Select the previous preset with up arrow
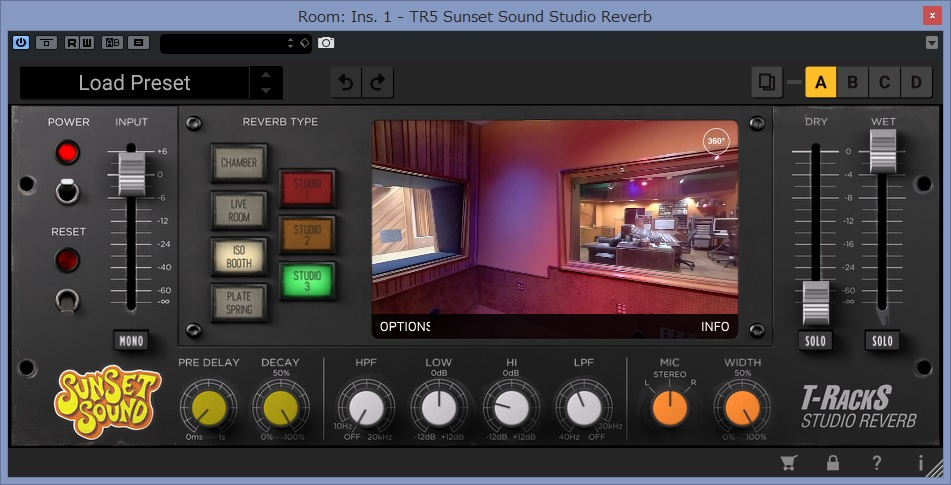951x485 pixels. tap(266, 75)
